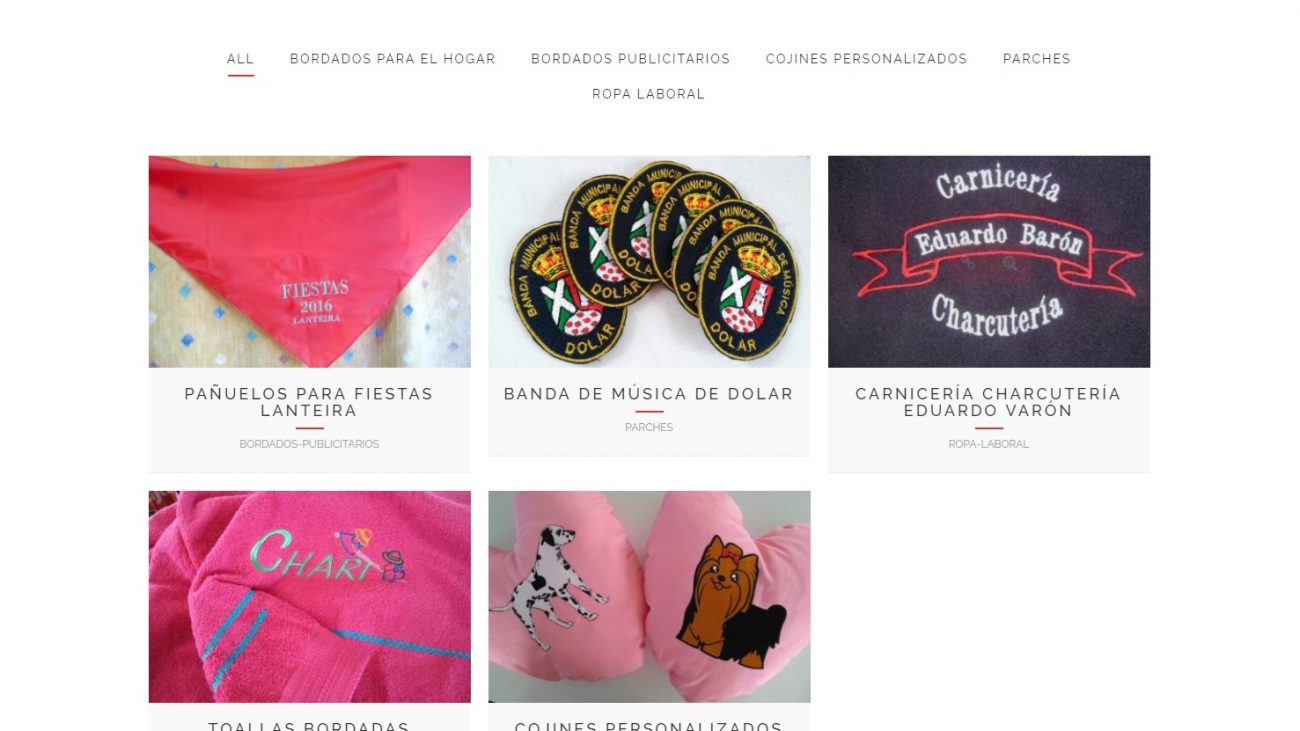Switch to Cojines Personalizados filter
Viewport: 1300px width, 731px height.
pyautogui.click(x=866, y=59)
